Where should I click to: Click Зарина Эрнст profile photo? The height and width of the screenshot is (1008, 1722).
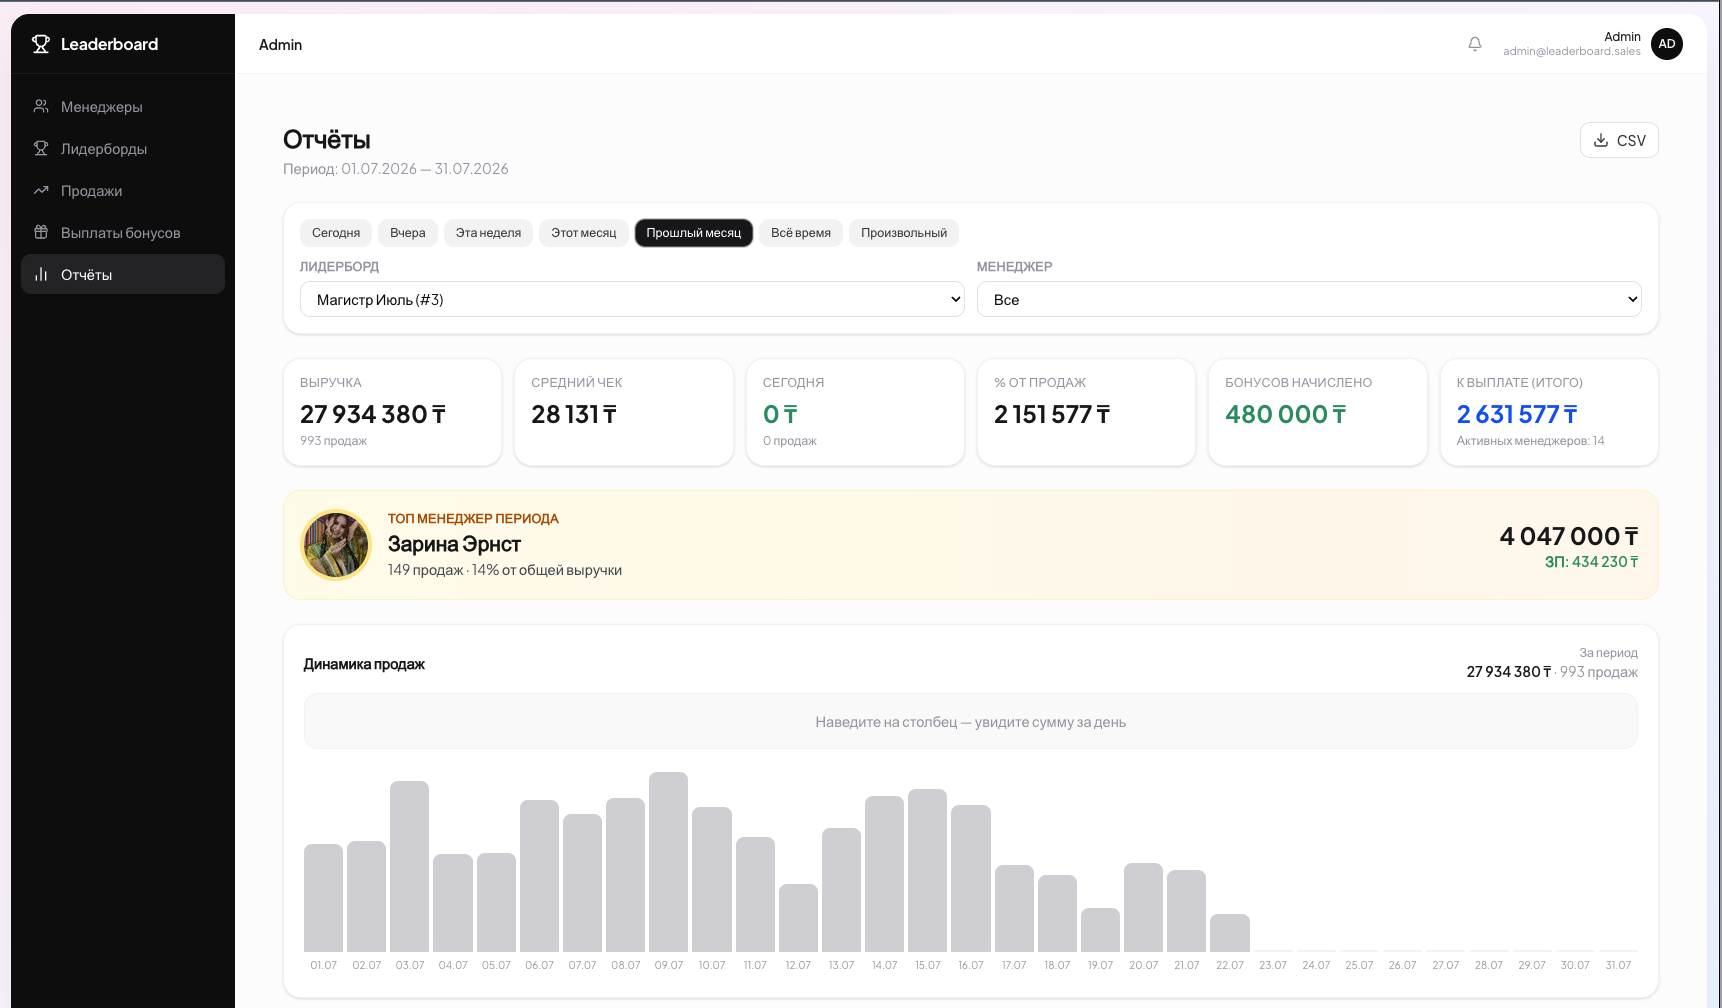click(336, 545)
